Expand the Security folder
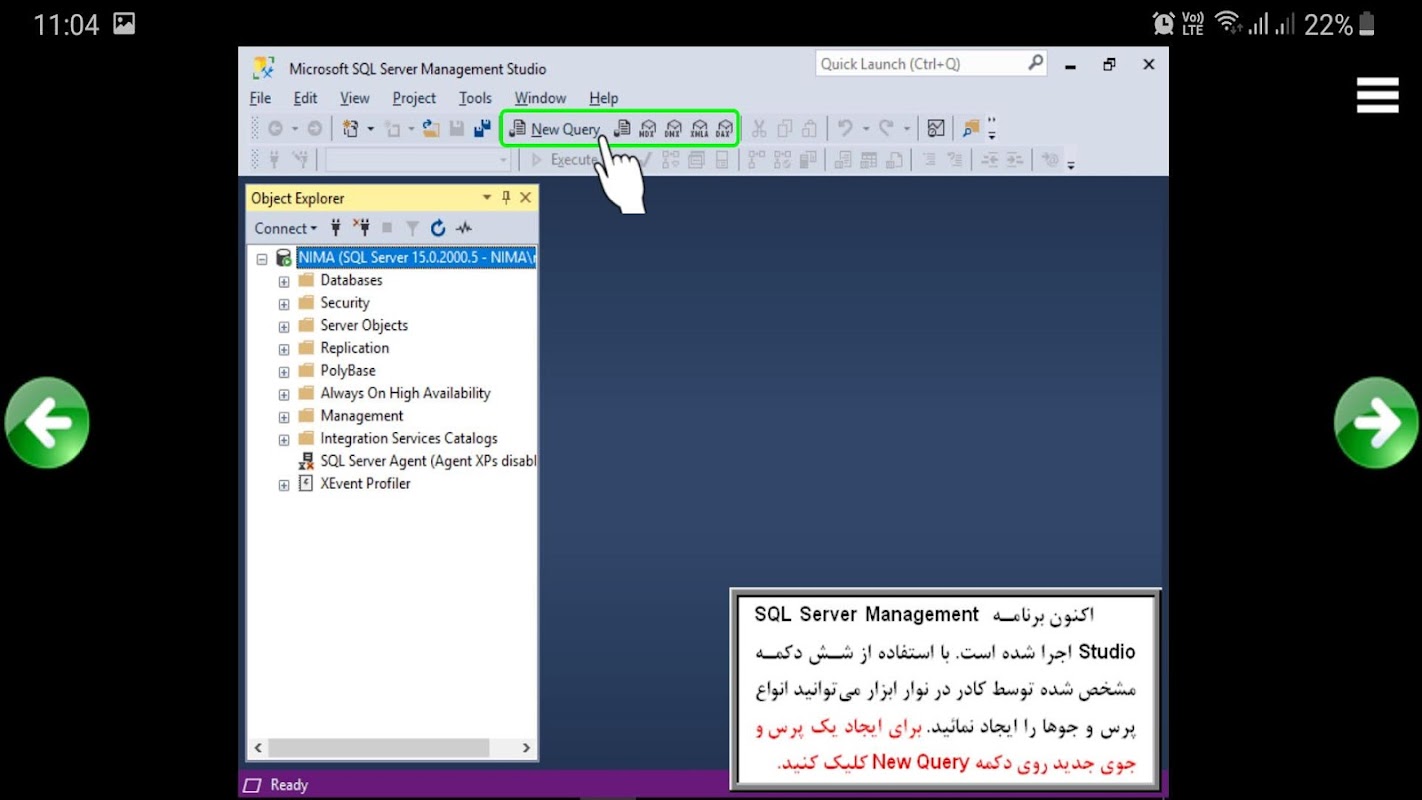Screen dimensions: 1422x800 [x=284, y=304]
